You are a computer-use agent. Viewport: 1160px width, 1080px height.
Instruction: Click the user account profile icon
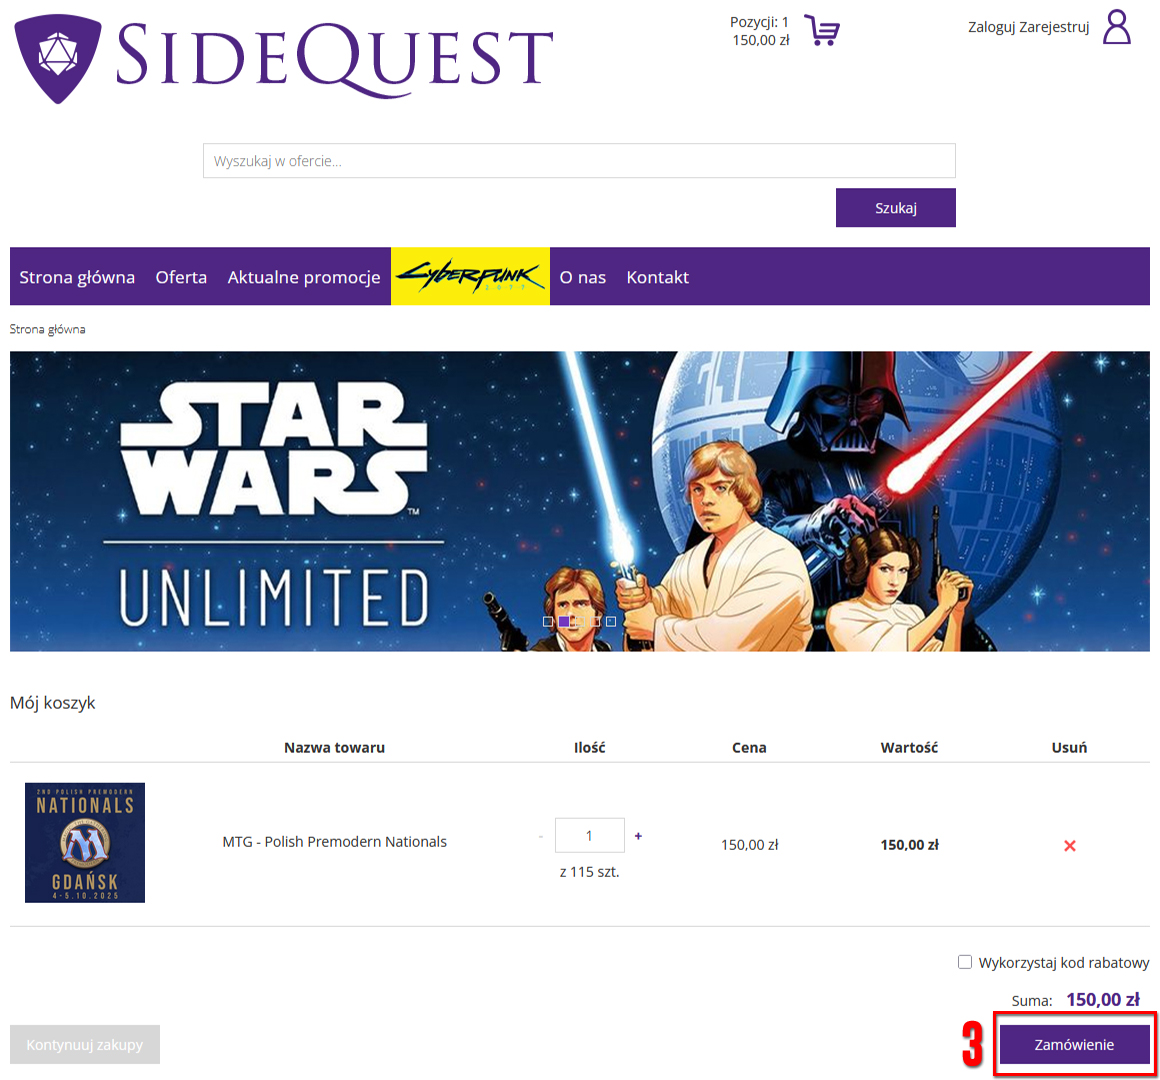tap(1116, 27)
